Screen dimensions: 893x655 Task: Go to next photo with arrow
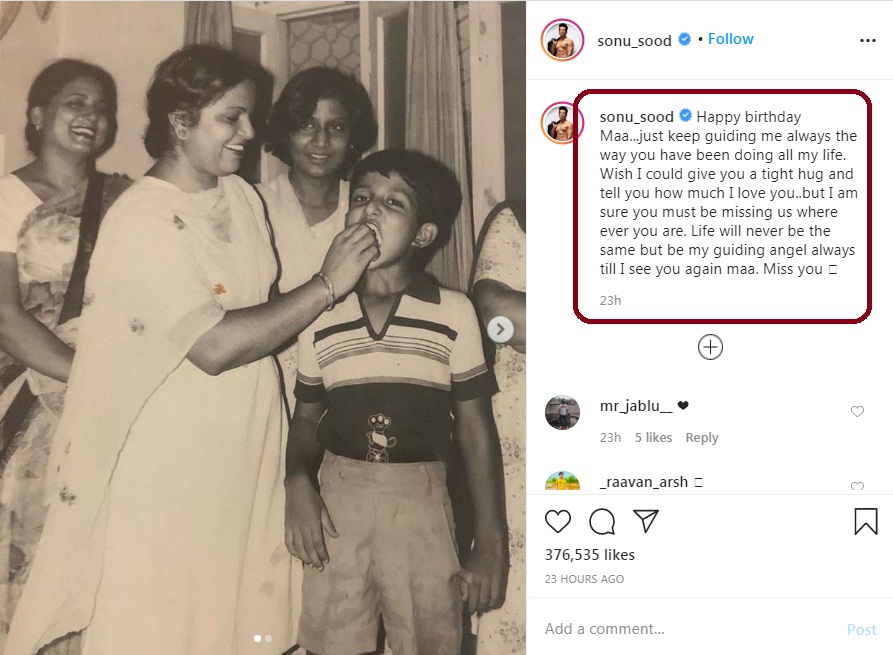point(502,328)
